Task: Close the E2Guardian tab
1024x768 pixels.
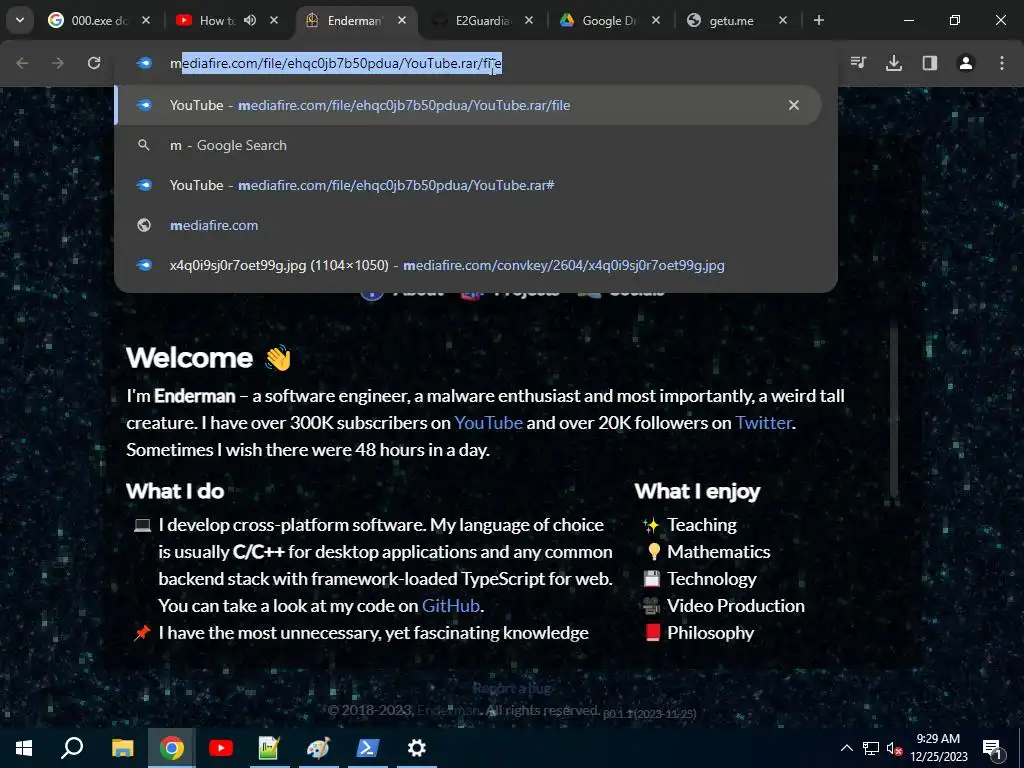Action: [529, 20]
